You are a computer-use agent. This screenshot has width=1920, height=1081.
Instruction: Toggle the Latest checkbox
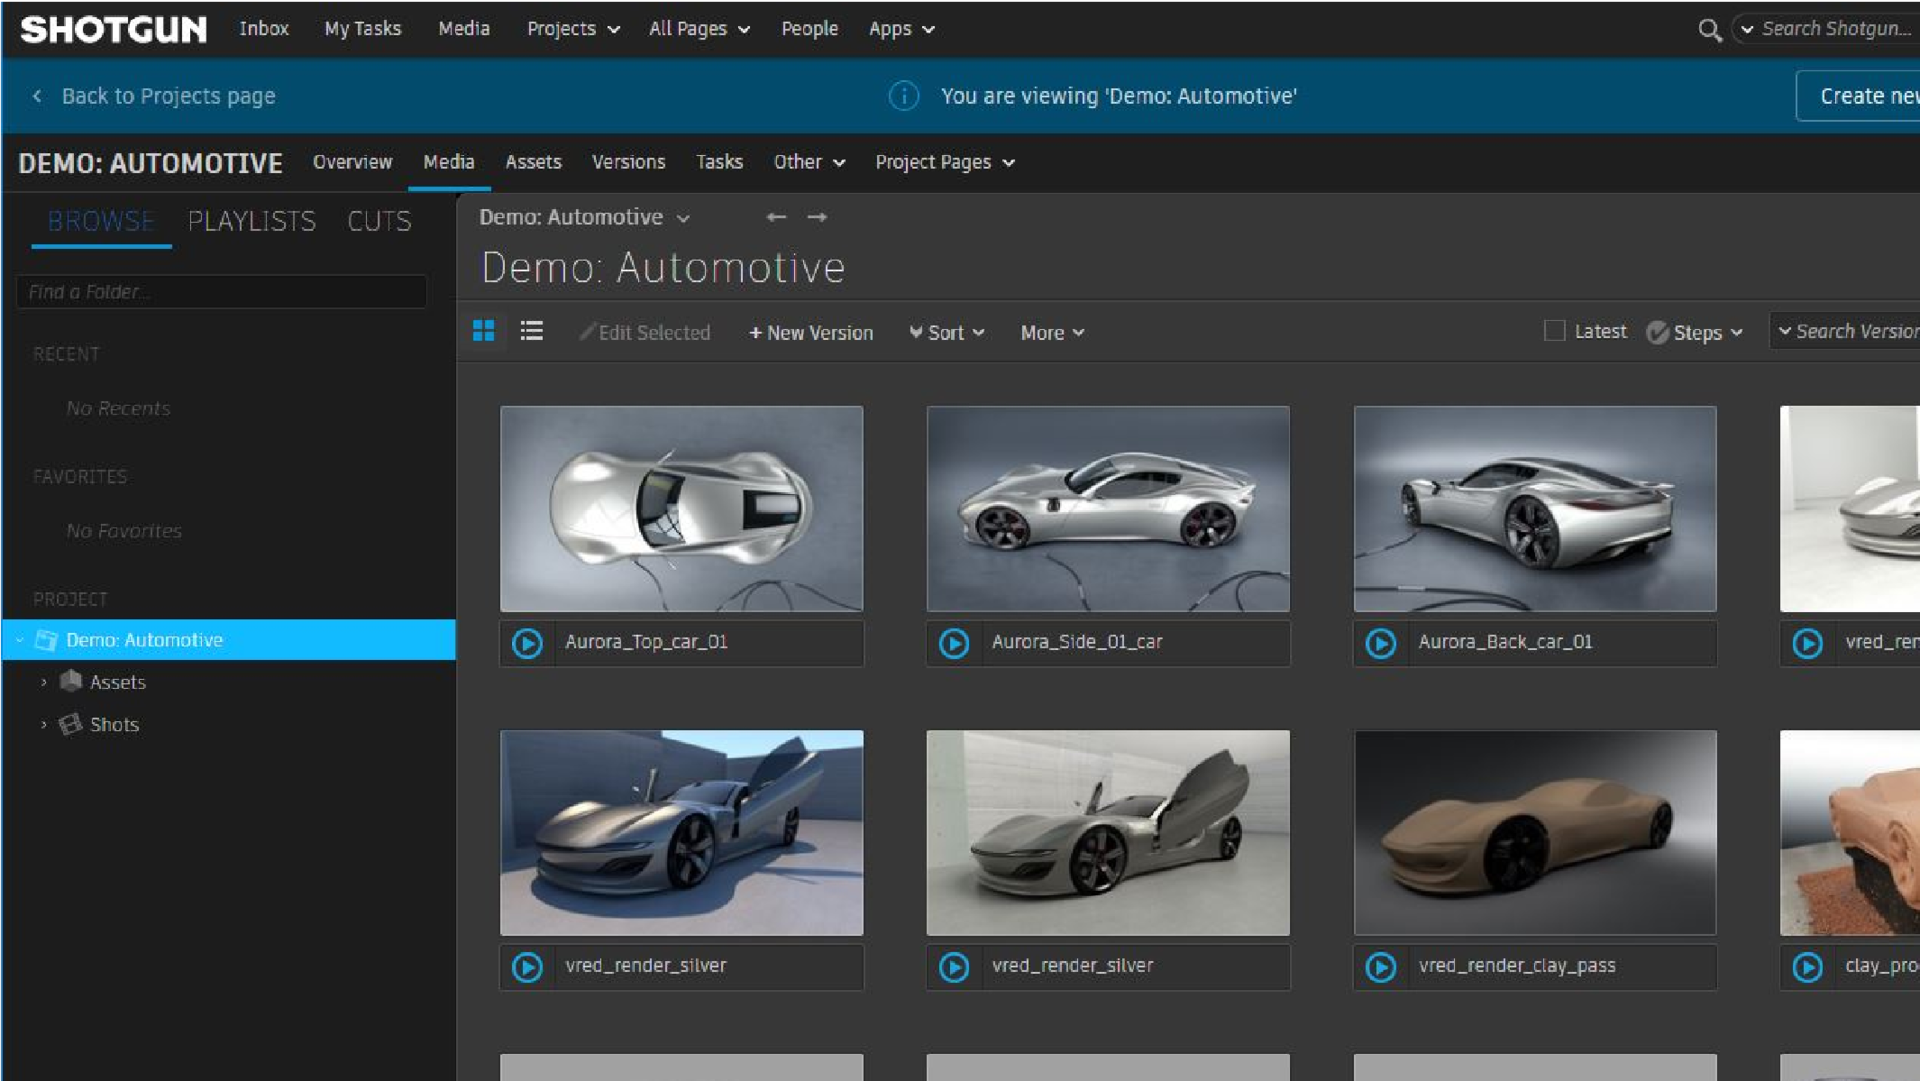click(1554, 331)
